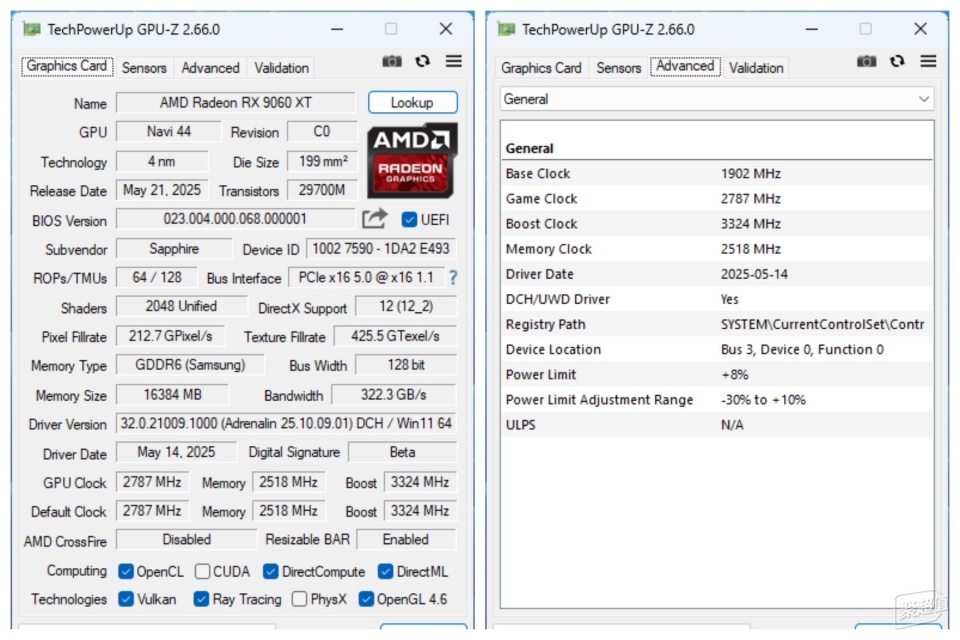Click the BIOS share/export arrow icon

click(375, 219)
